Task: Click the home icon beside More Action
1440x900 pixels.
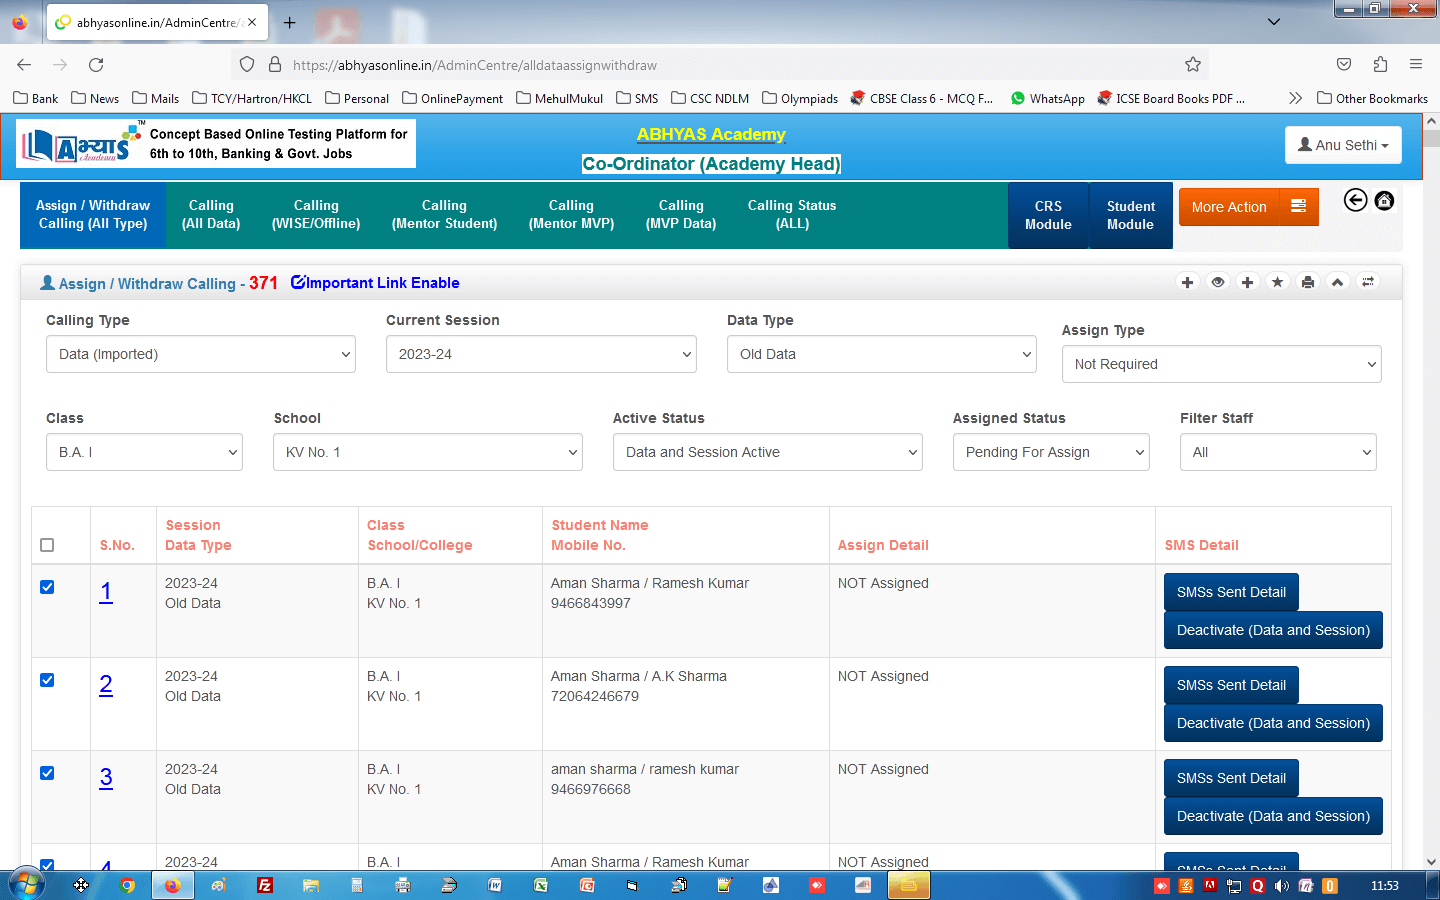Action: [1384, 201]
